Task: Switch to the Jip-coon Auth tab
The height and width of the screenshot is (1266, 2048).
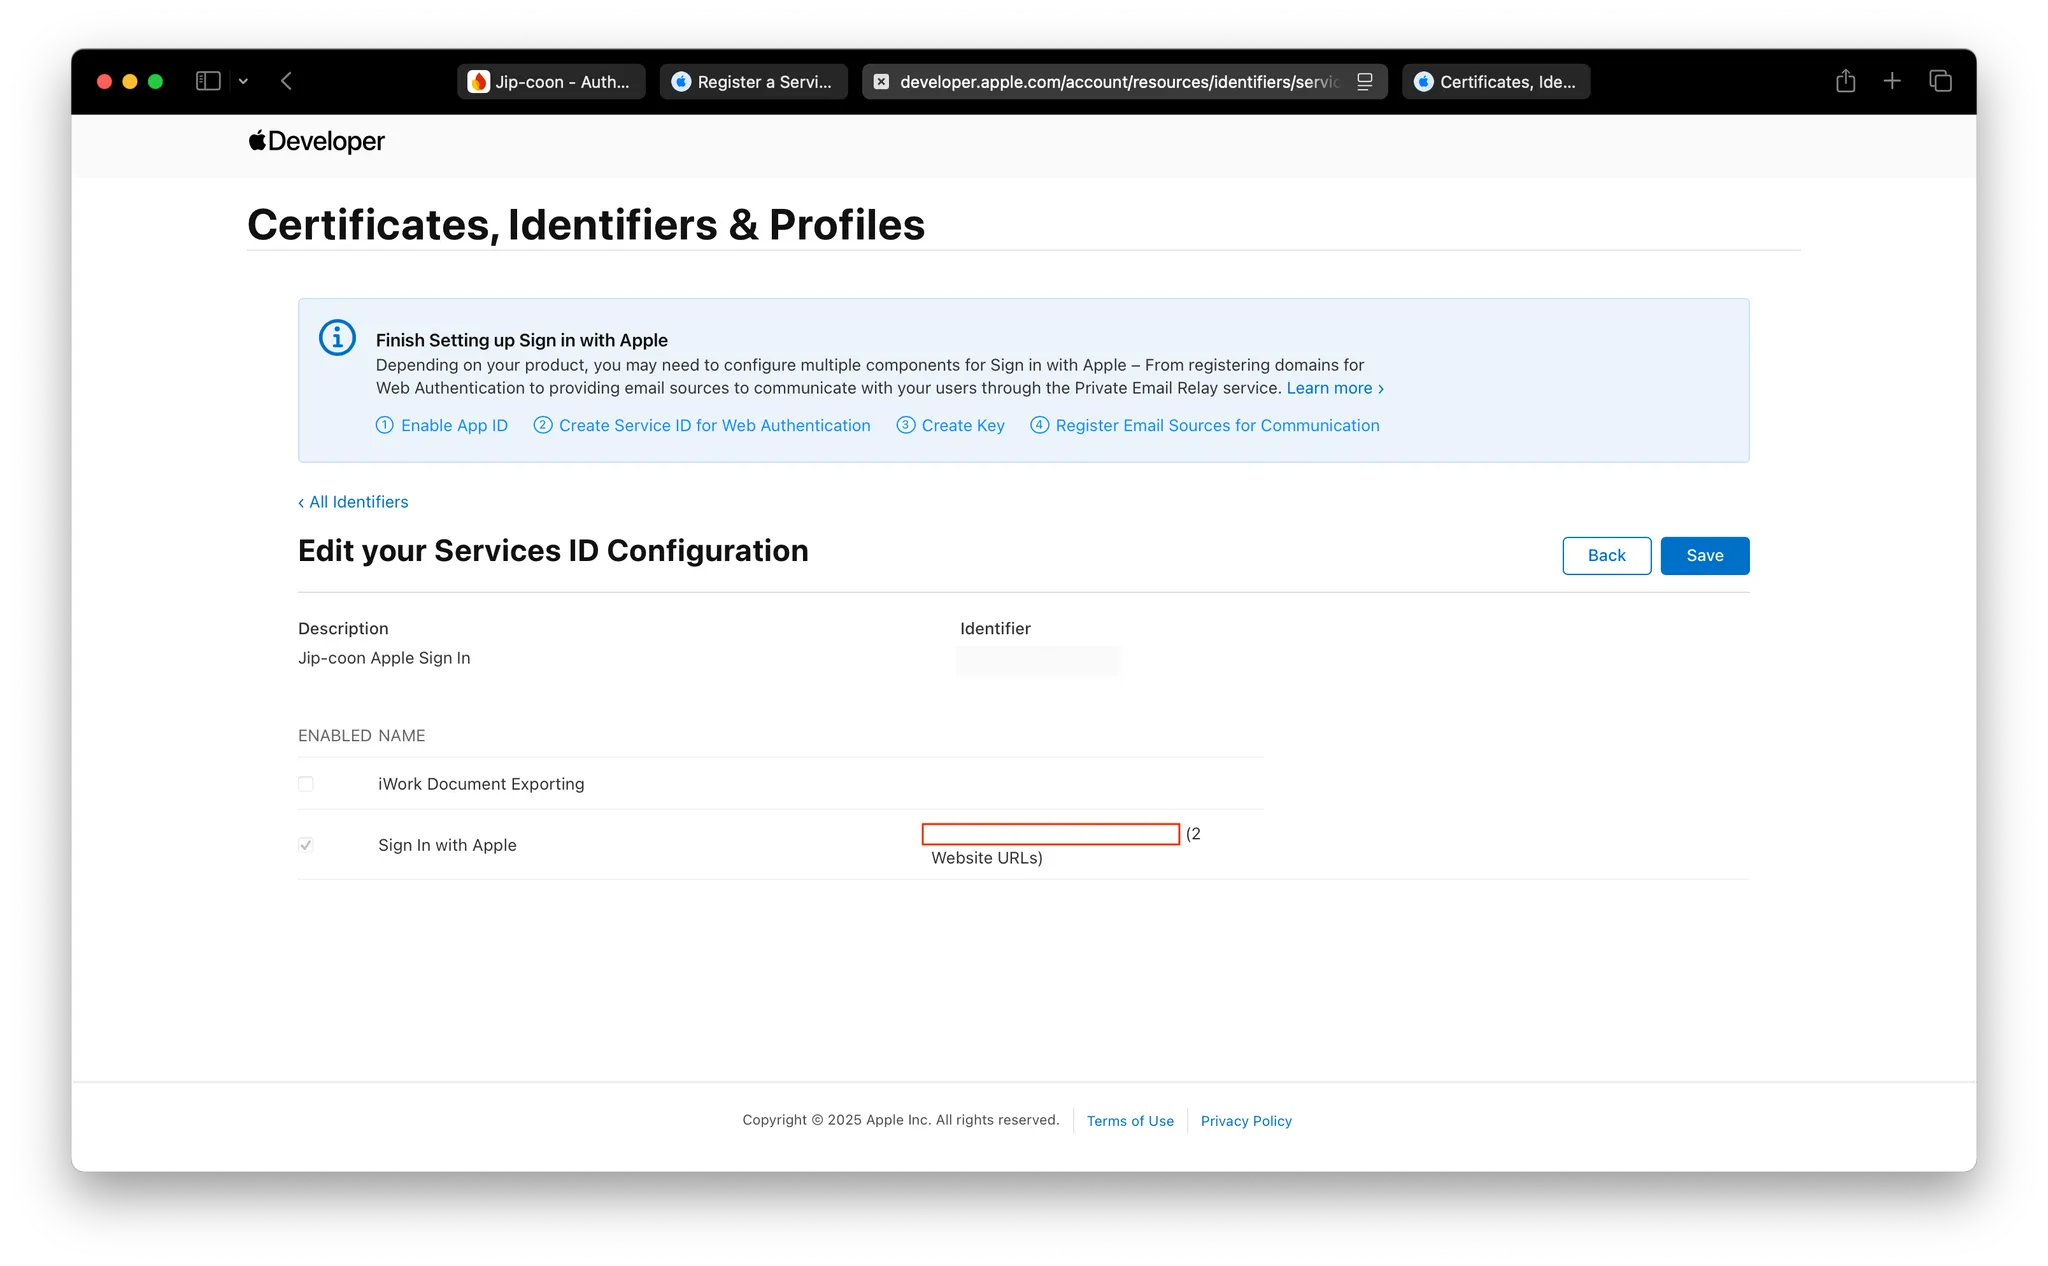Action: click(551, 82)
